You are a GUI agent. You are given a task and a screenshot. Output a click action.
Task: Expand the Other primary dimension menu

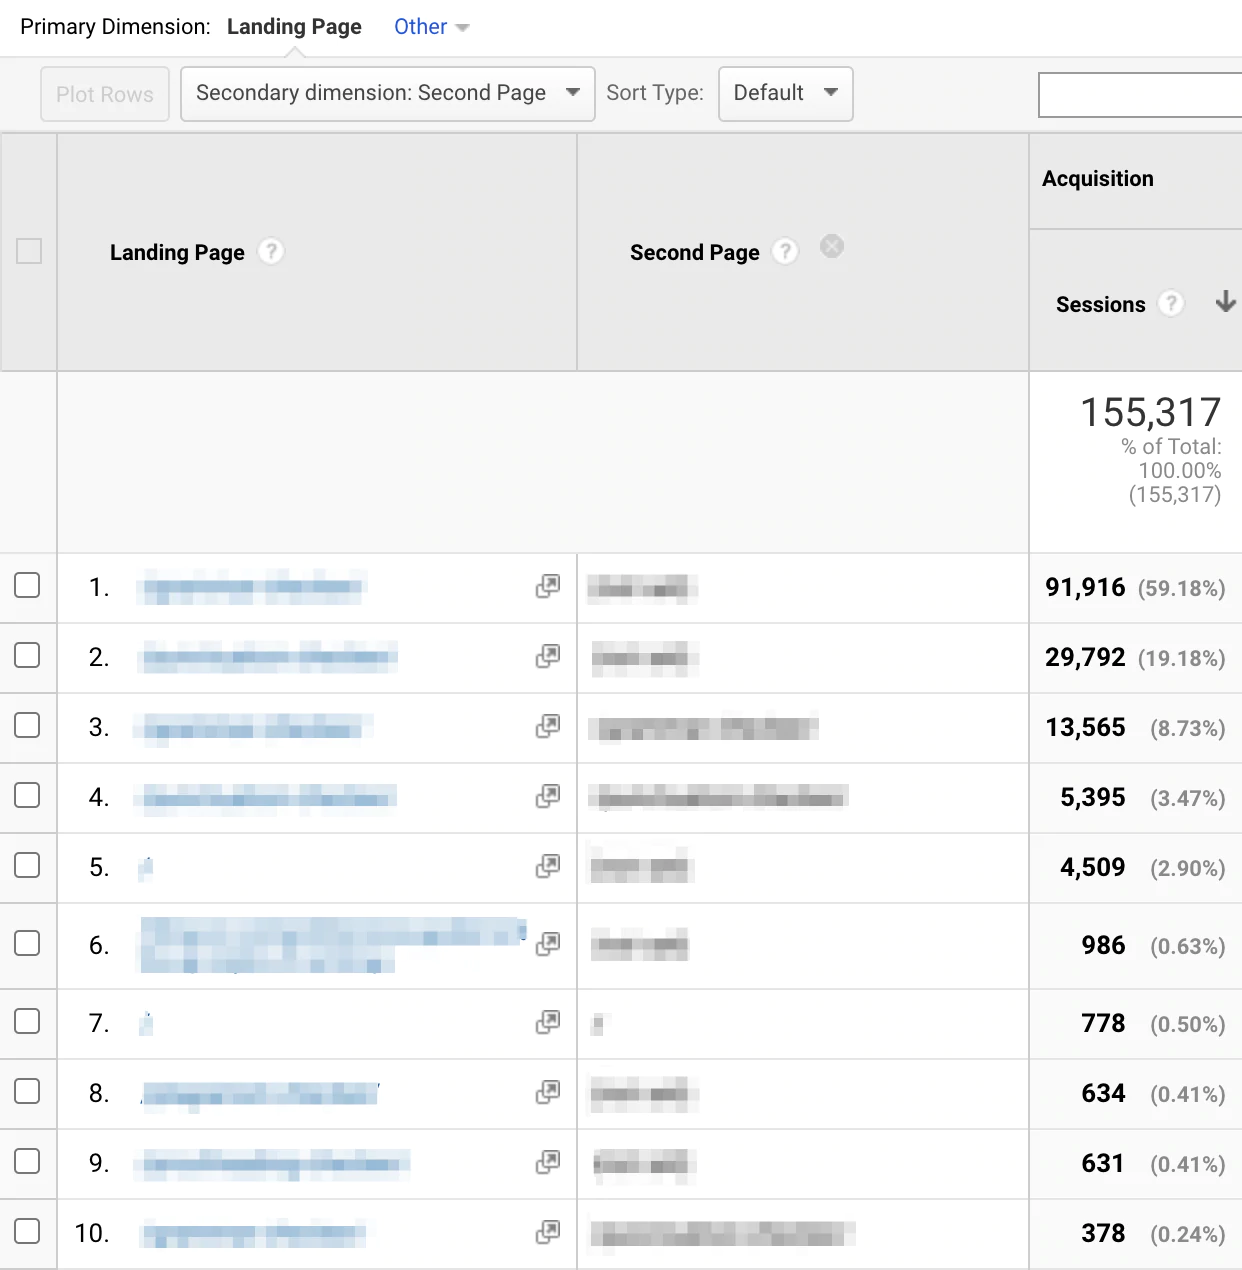click(x=431, y=27)
